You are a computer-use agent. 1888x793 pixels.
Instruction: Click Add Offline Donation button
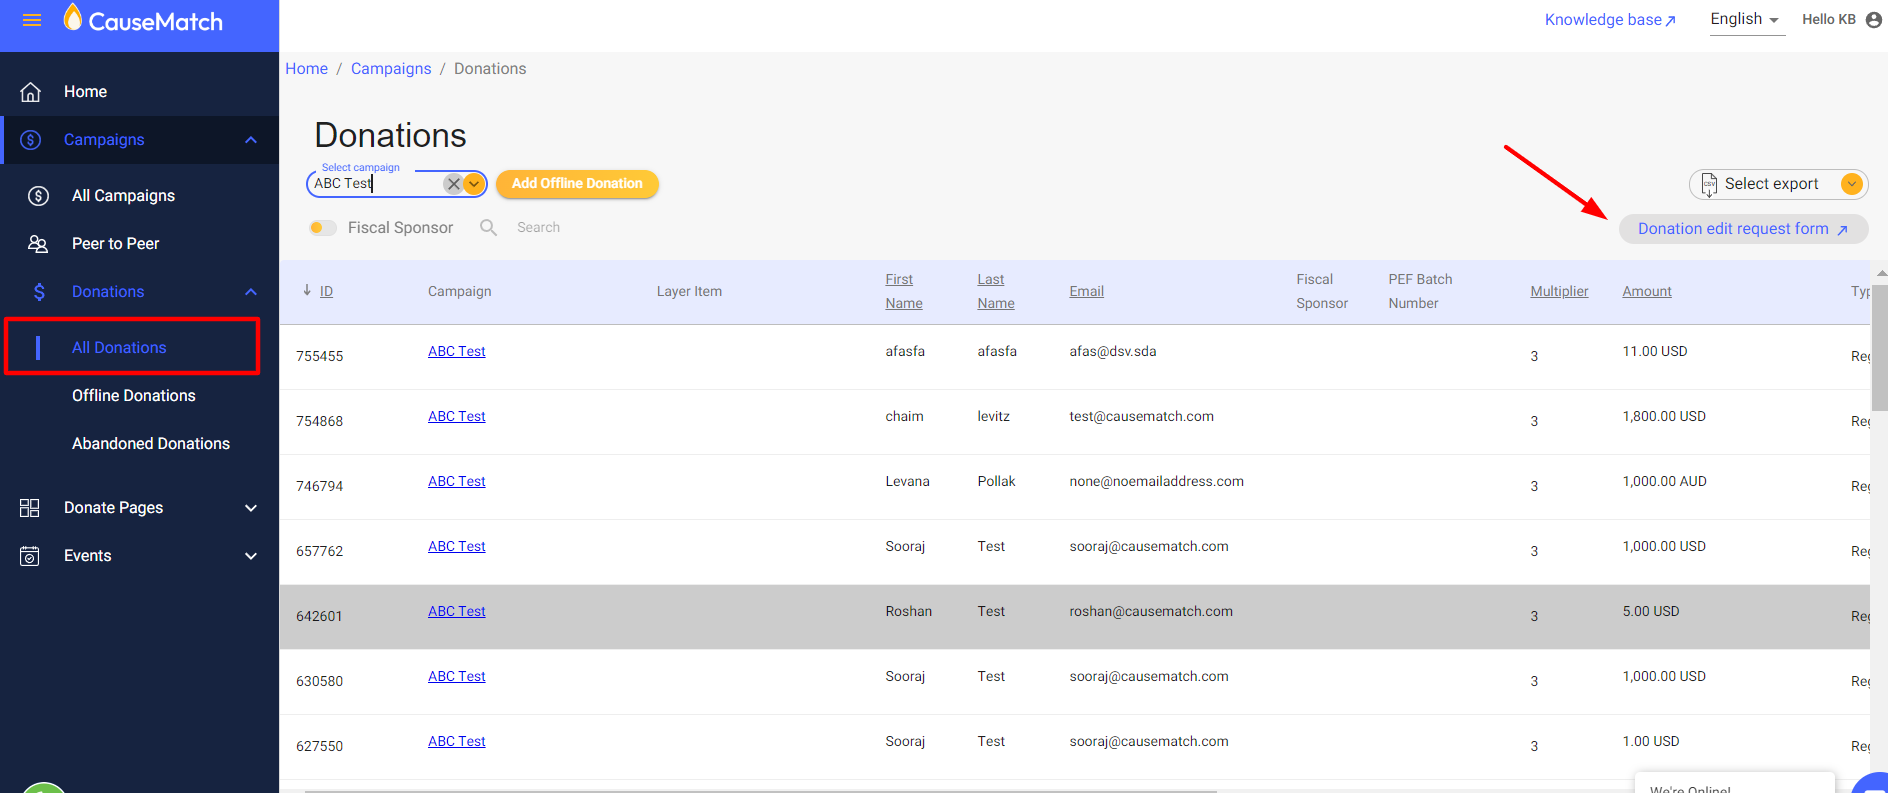(577, 184)
